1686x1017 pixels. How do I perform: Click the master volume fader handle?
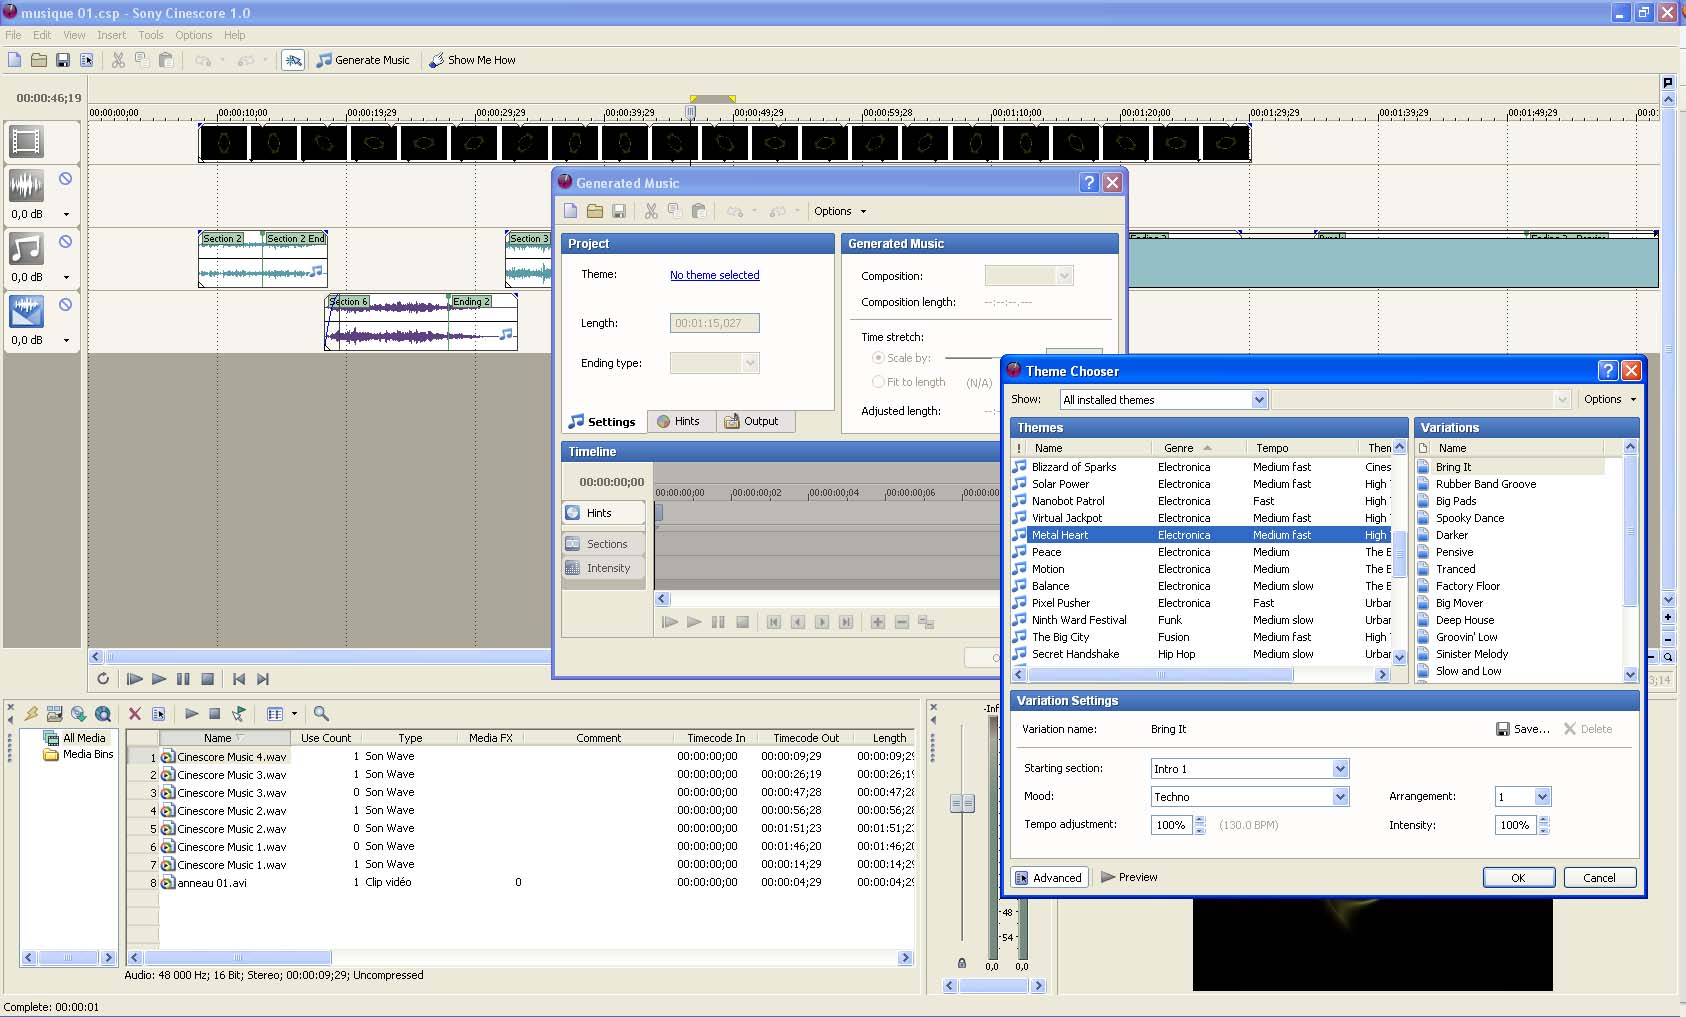pyautogui.click(x=962, y=803)
